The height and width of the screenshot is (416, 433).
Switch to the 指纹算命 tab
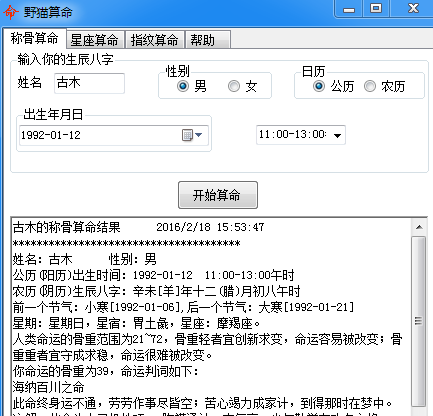coord(154,40)
